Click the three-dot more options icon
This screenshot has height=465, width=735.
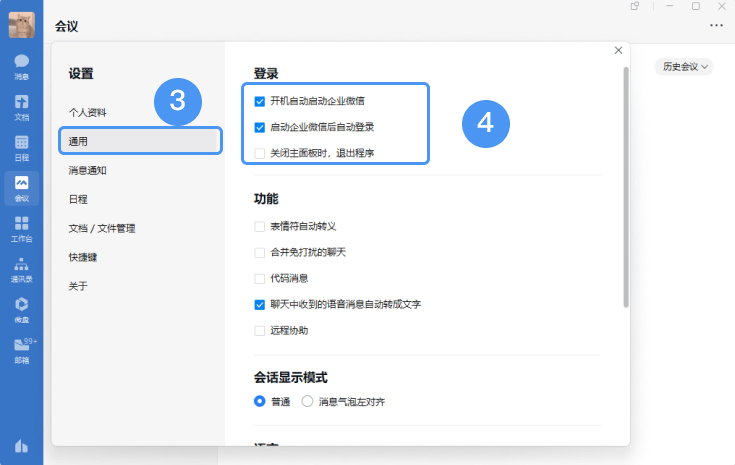click(x=716, y=25)
